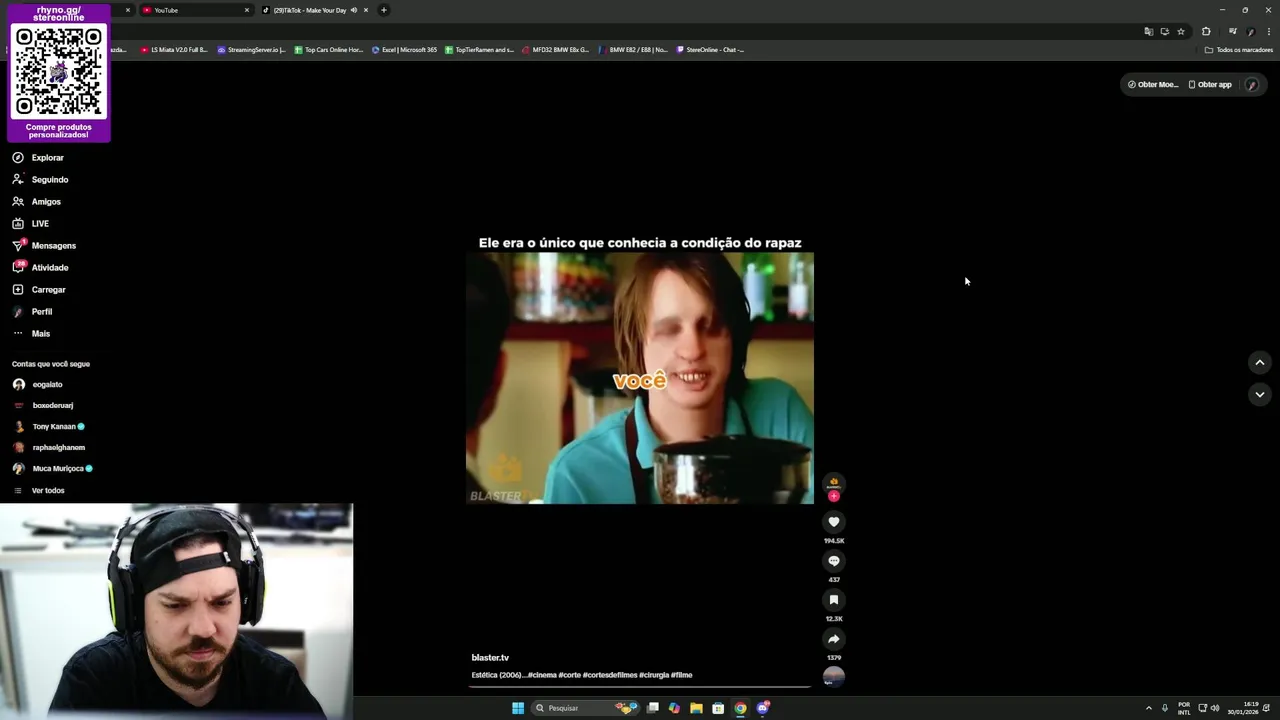Open the volume control in system tray
Screen dimensions: 1280x720
[x=1215, y=708]
